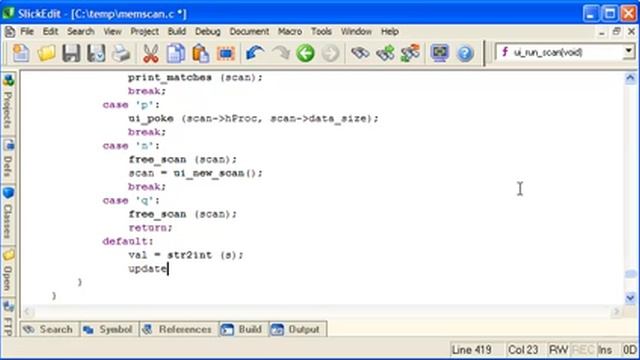Click the Find Next binoculars icon
Viewport: 640px width, 360px height.
click(385, 53)
